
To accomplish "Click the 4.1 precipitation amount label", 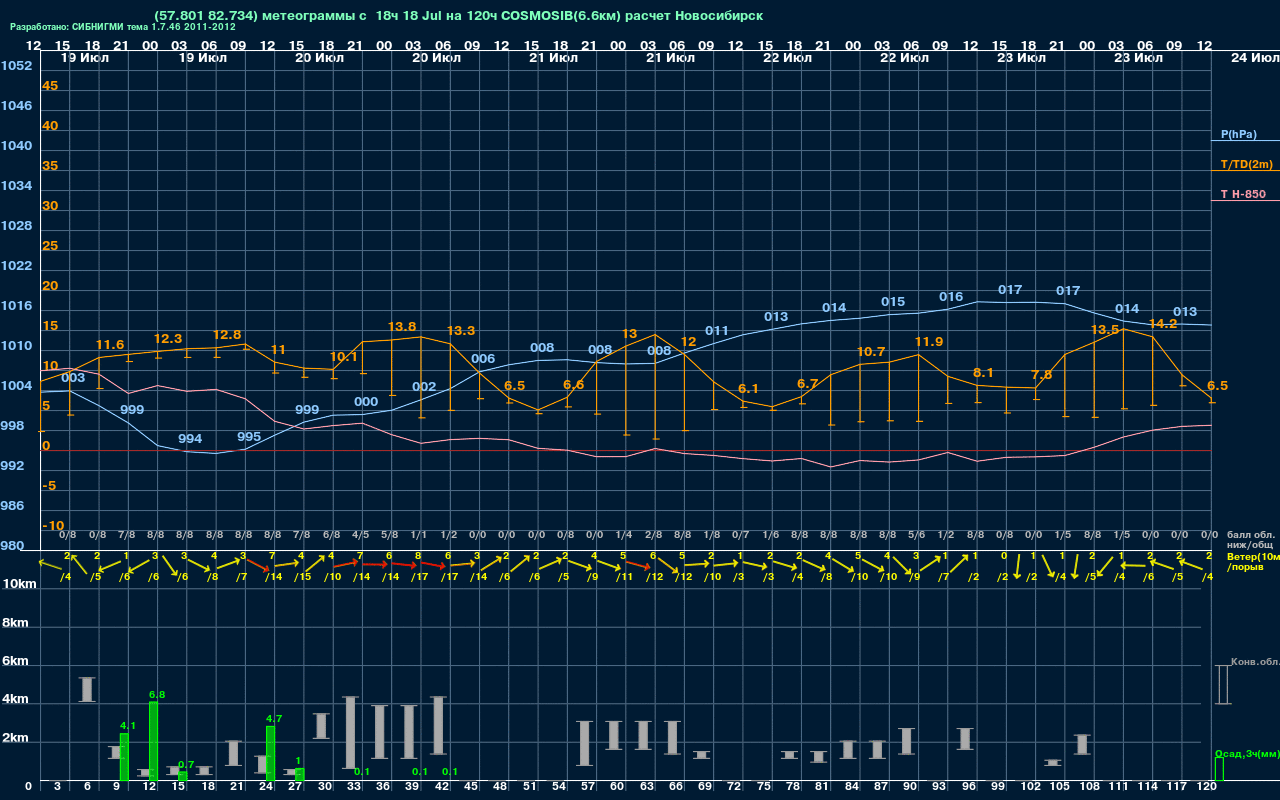I will pos(128,726).
